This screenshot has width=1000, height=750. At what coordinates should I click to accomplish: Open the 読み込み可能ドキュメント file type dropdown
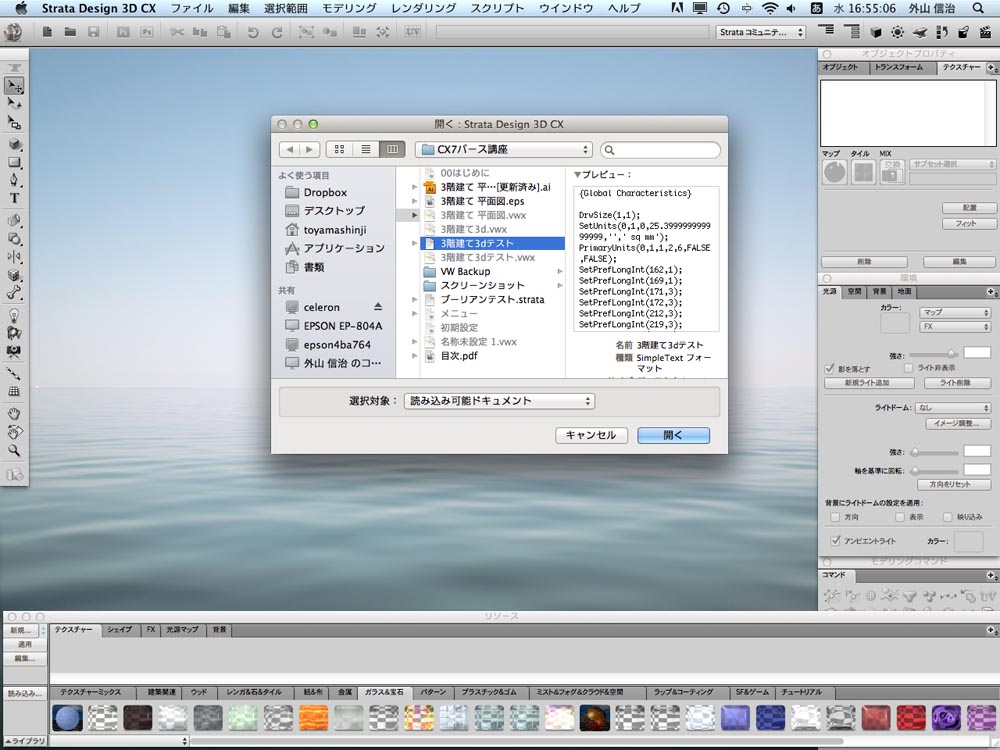(499, 401)
